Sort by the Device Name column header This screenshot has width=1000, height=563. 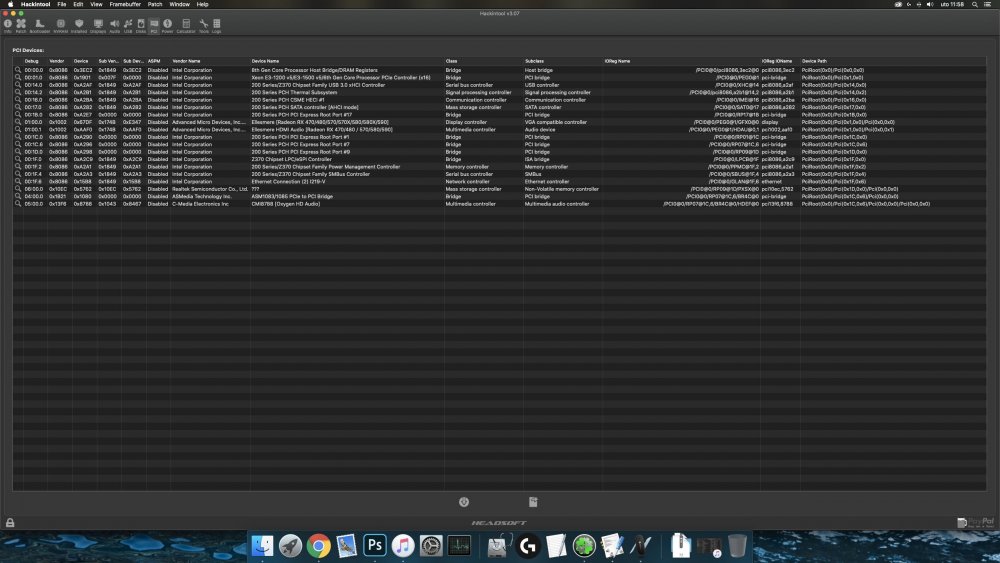(x=346, y=61)
